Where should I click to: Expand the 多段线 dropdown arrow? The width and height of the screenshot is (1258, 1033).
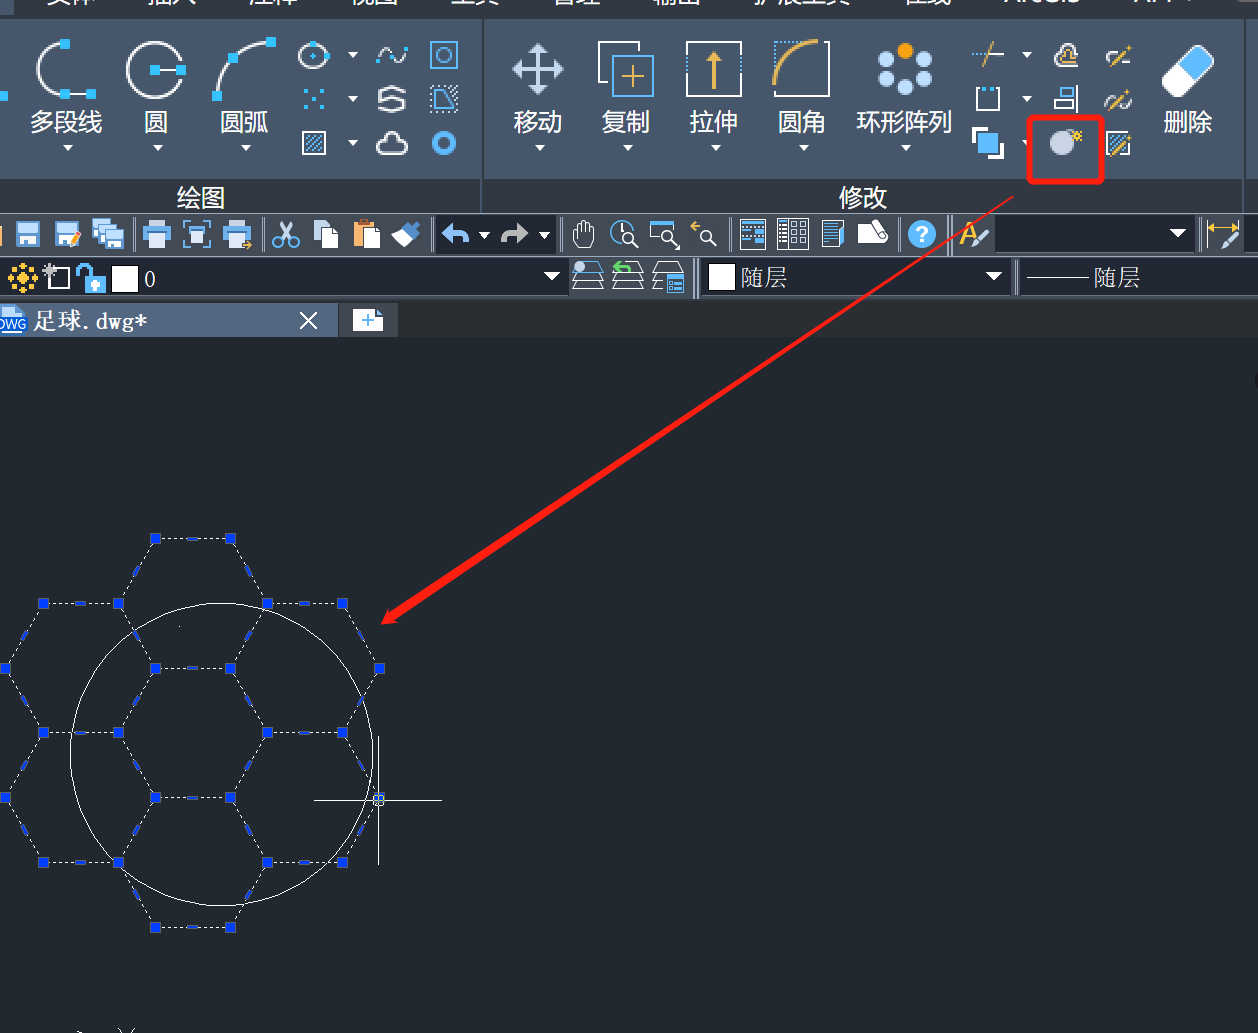(67, 148)
